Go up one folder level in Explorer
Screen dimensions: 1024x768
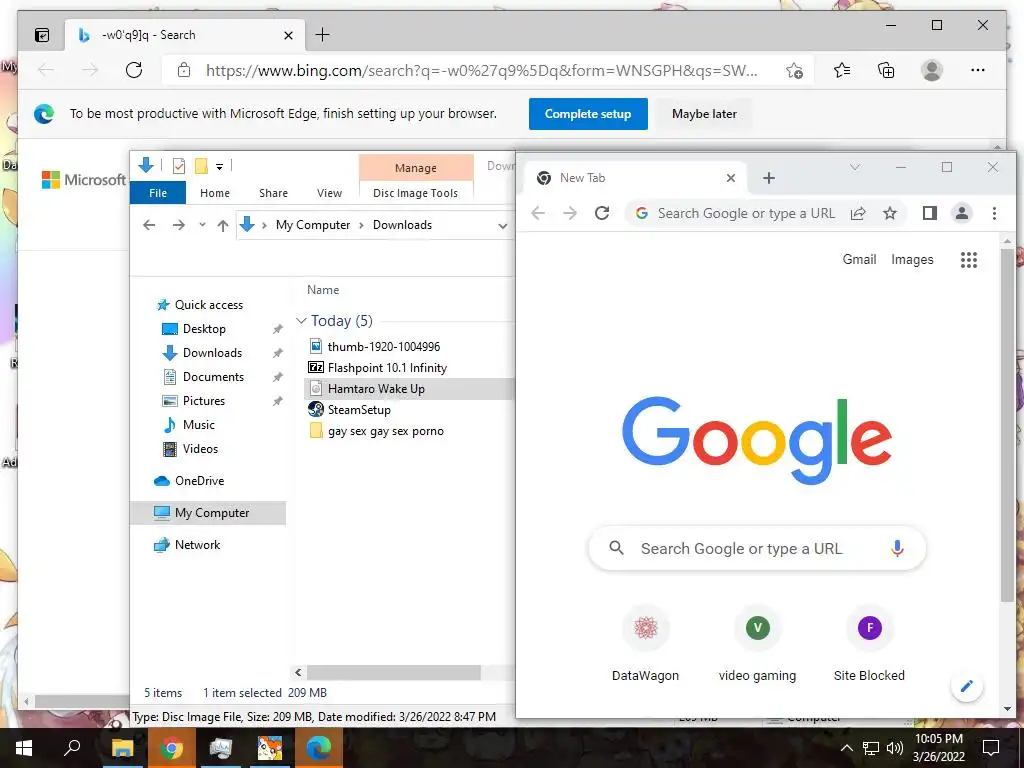[223, 225]
